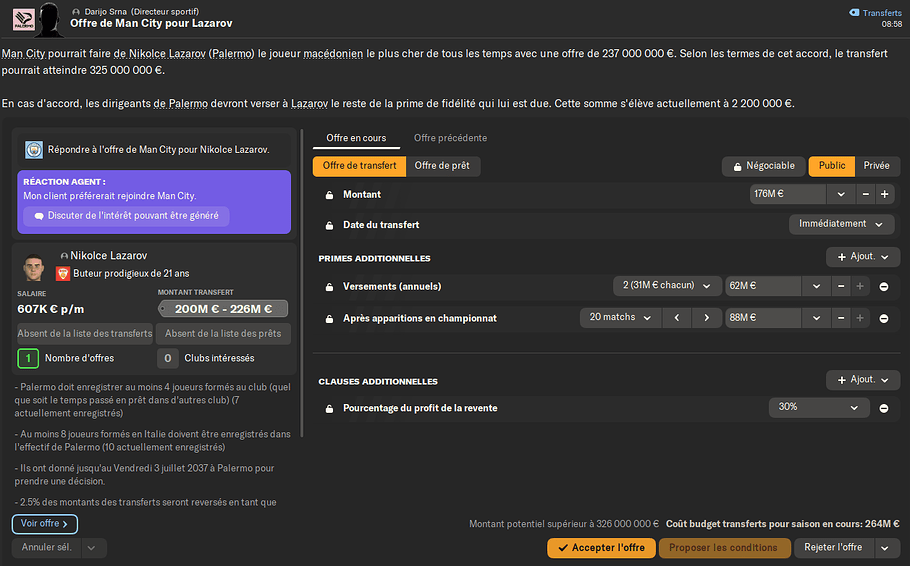The height and width of the screenshot is (566, 910).
Task: Remove Après apparitions en championnat clause
Action: [x=884, y=318]
